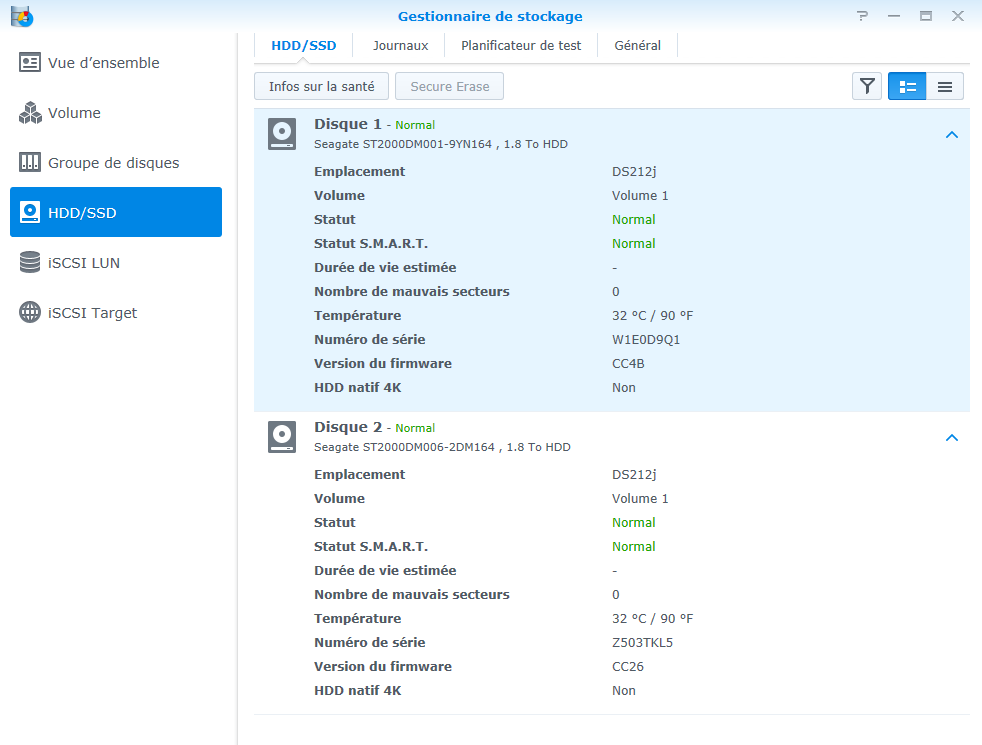Click the Infos sur la santé button

point(321,87)
